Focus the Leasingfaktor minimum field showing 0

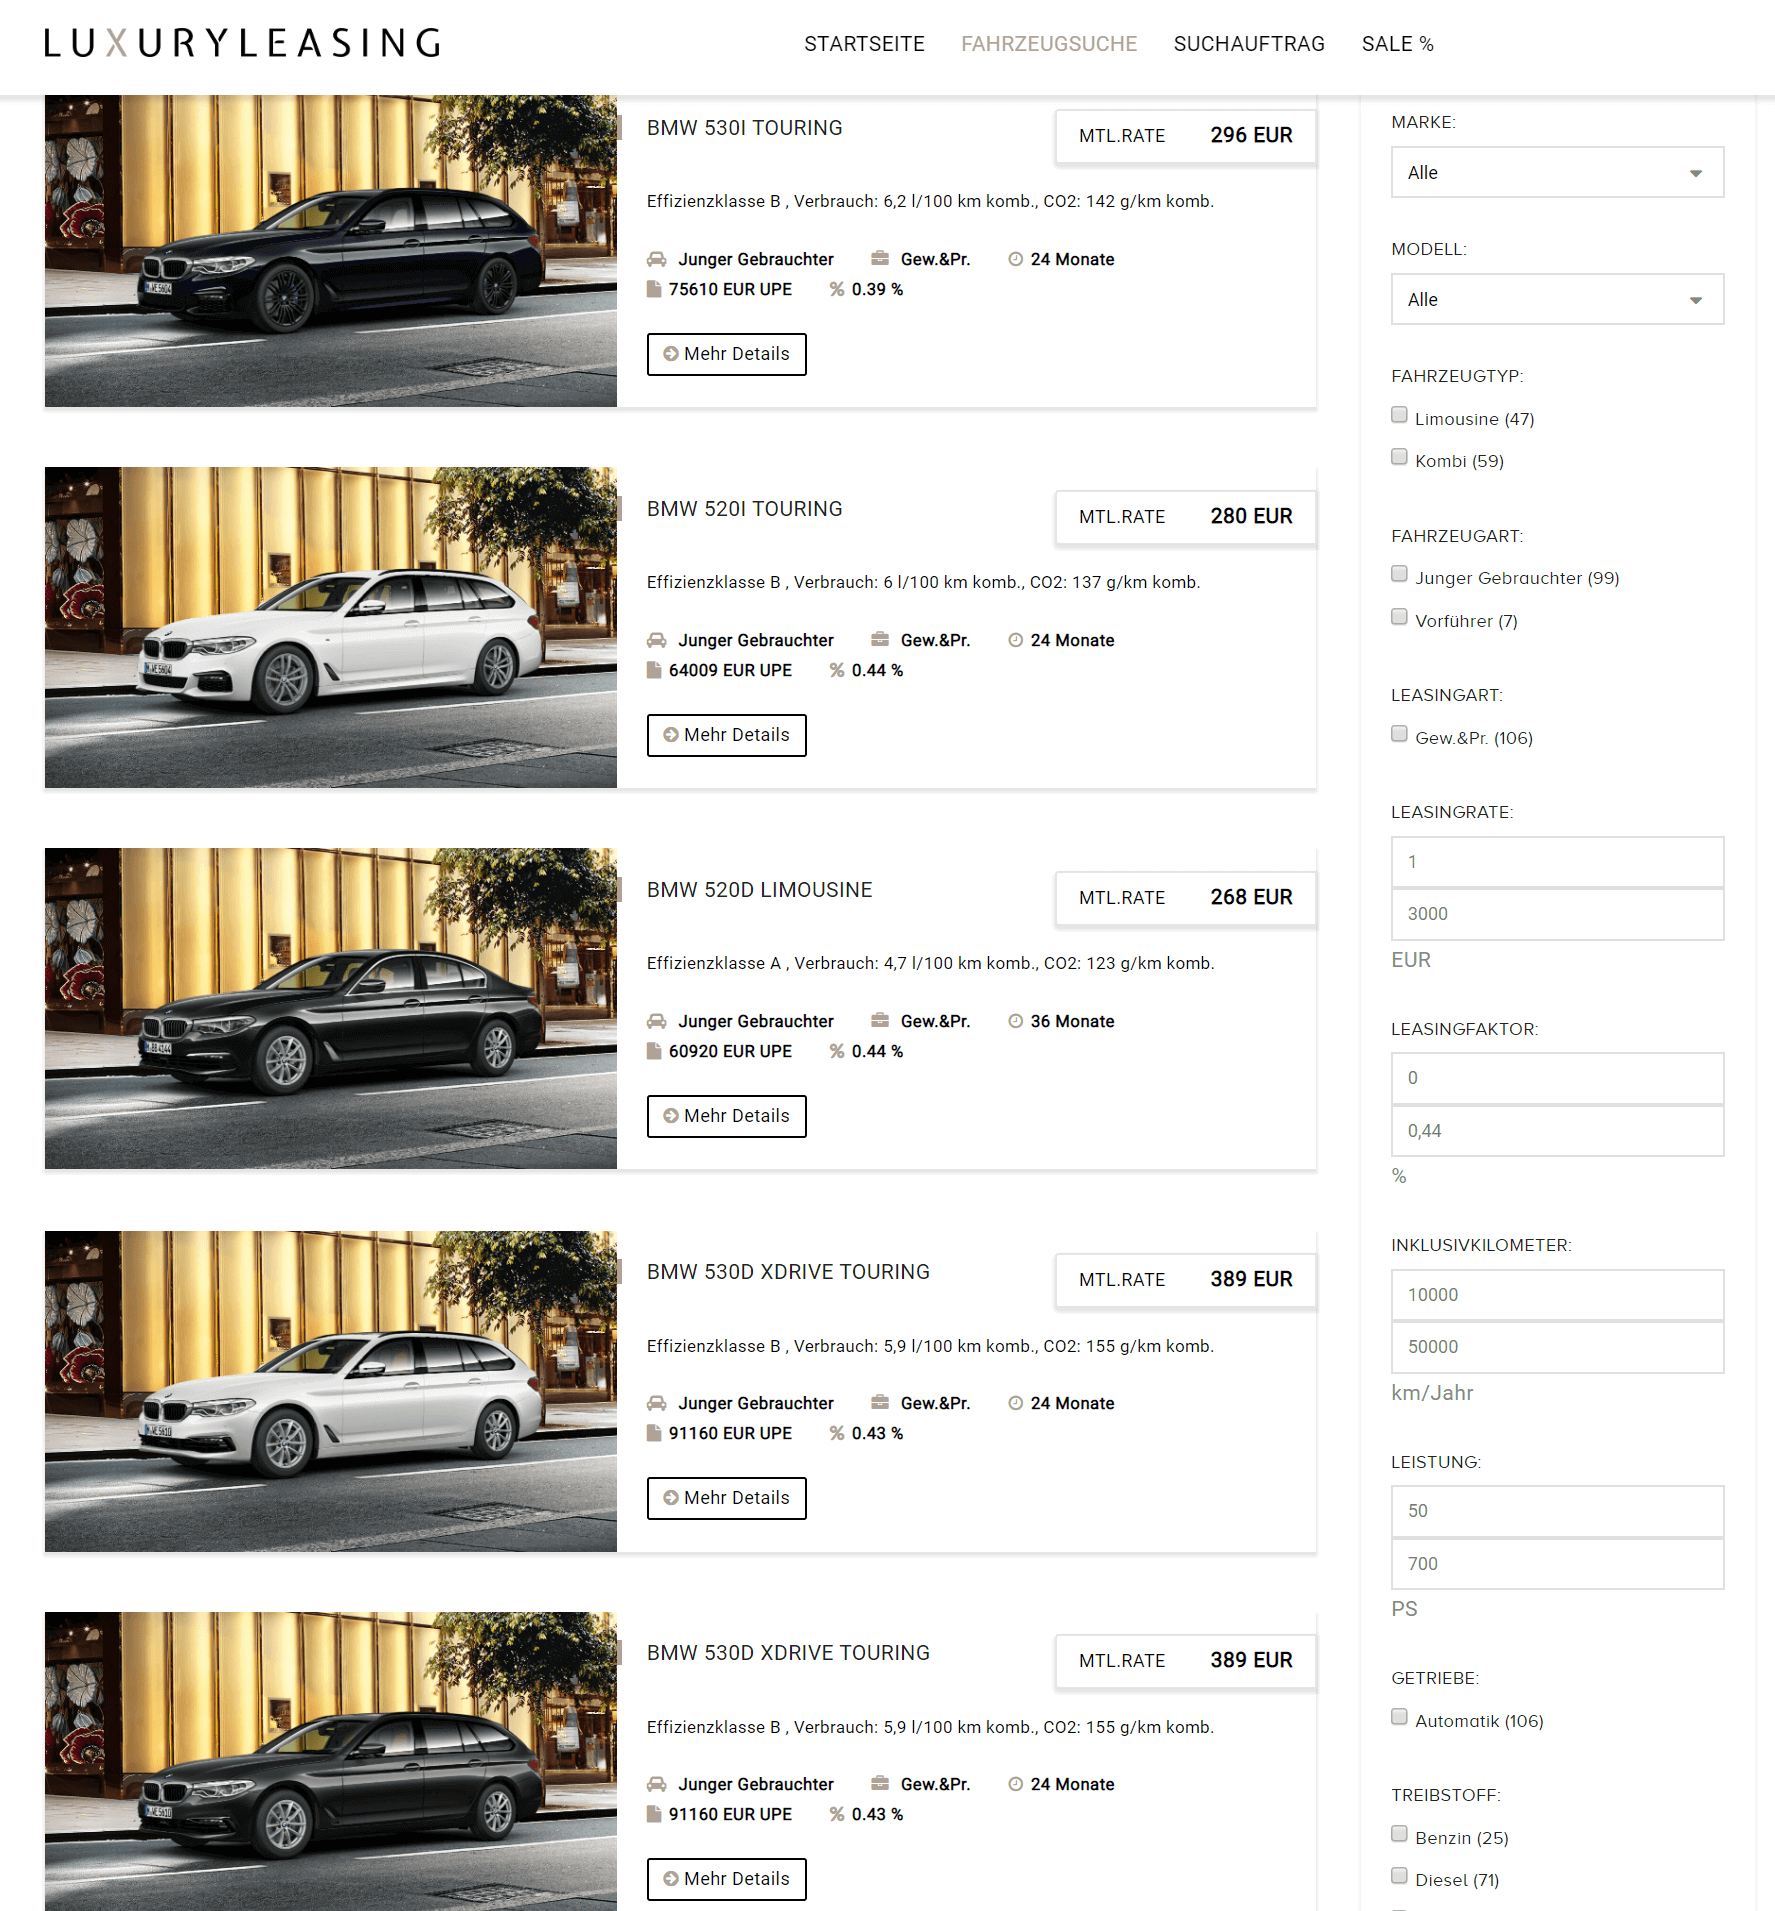(1557, 1078)
